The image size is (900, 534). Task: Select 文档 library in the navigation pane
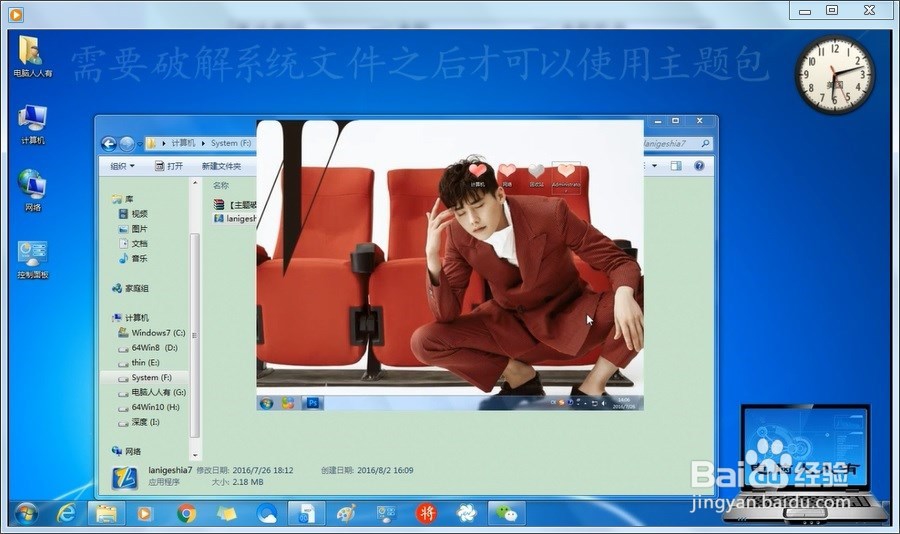tap(133, 243)
